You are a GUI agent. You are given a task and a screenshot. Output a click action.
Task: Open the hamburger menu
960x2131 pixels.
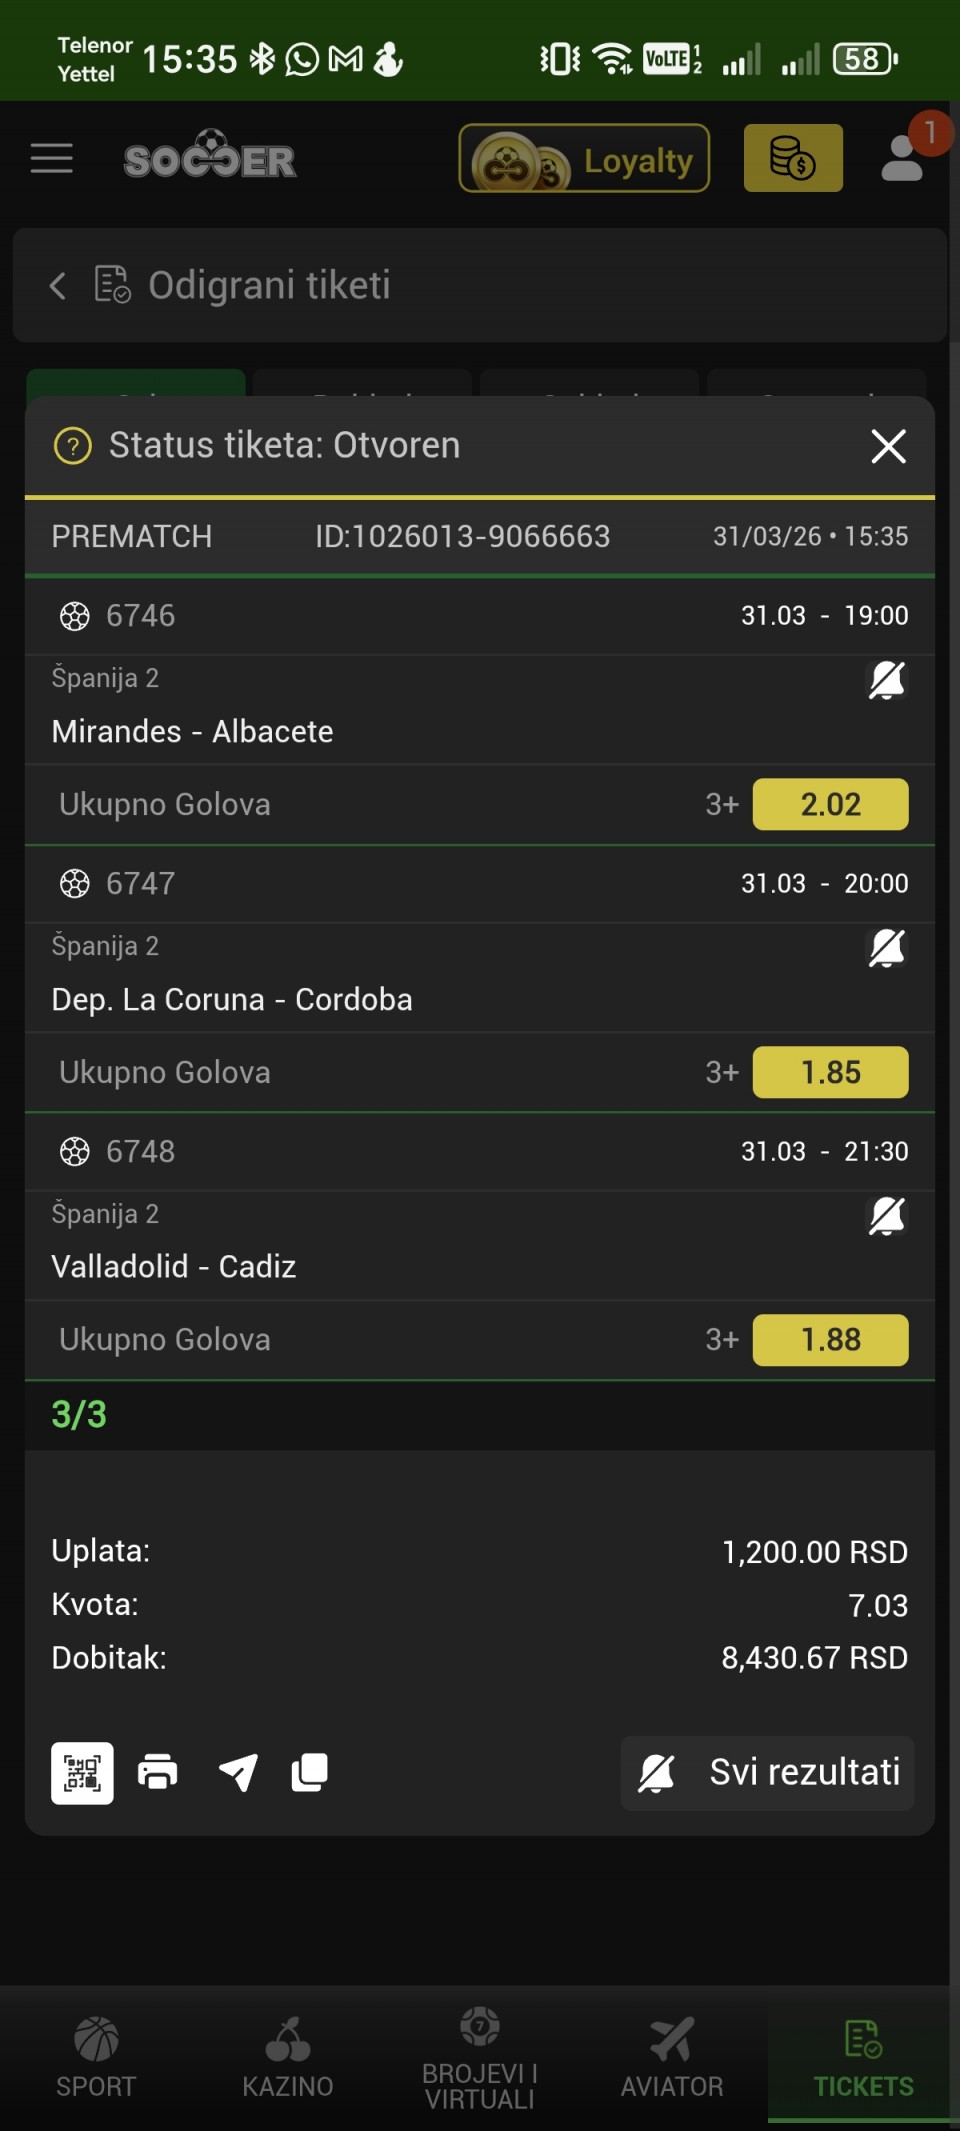(51, 158)
